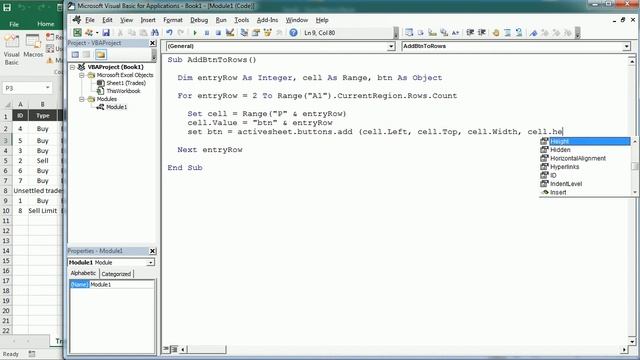Click autocomplete list scroll down arrow

tap(634, 192)
